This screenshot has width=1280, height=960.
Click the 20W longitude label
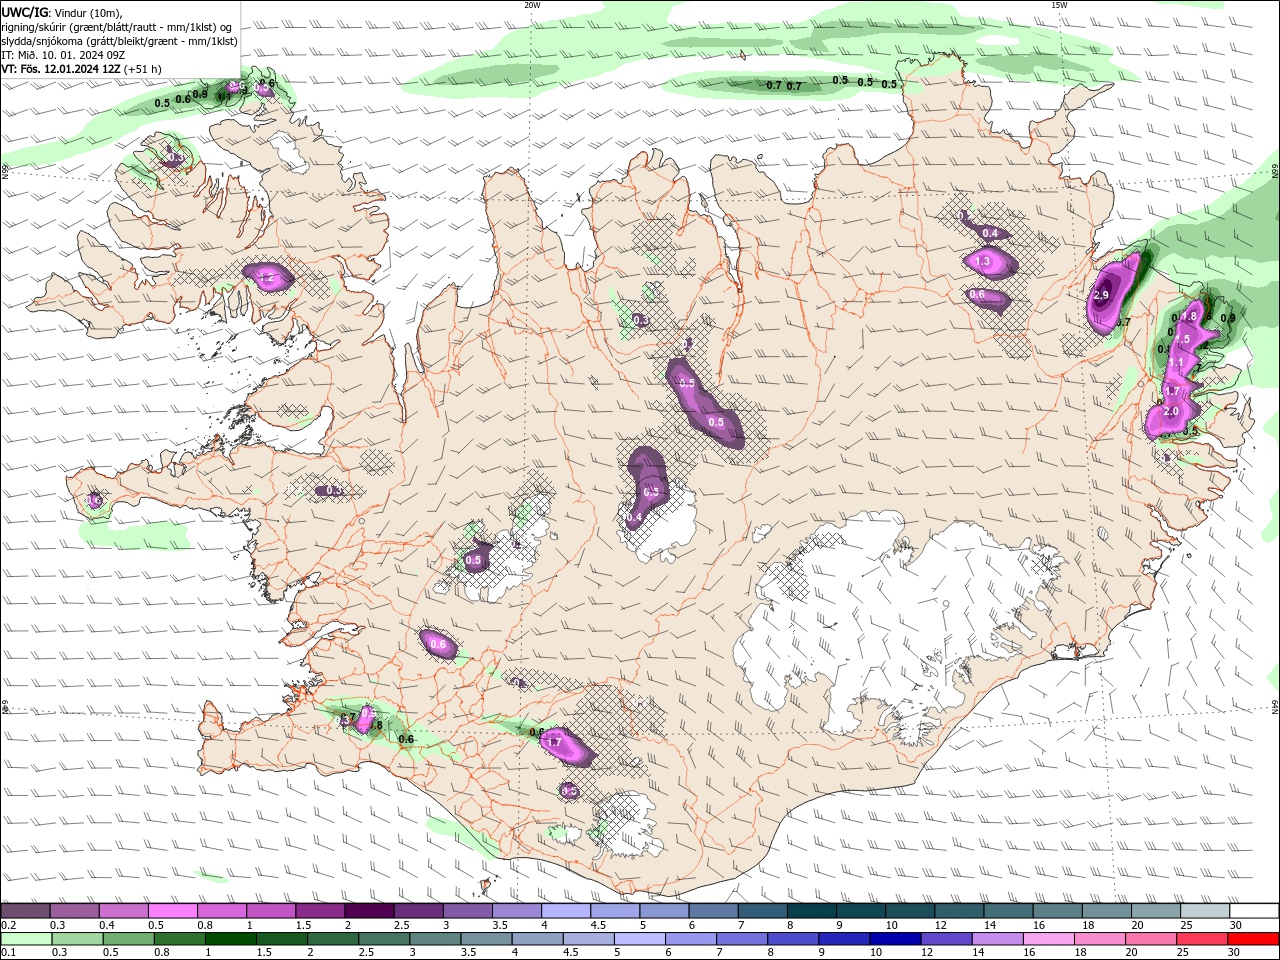532,5
